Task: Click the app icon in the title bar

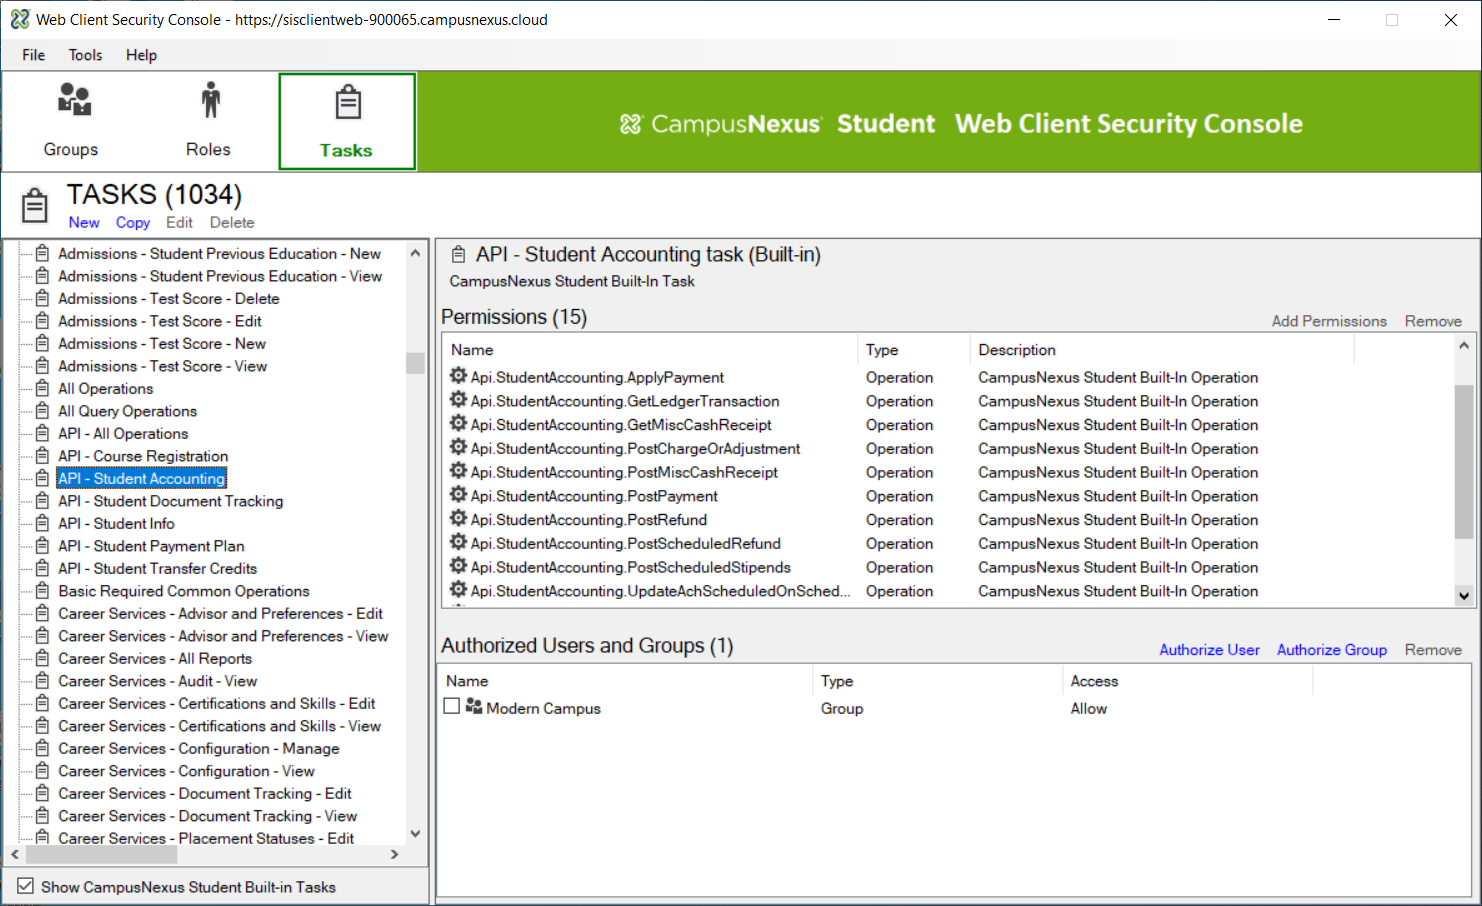Action: click(x=20, y=19)
